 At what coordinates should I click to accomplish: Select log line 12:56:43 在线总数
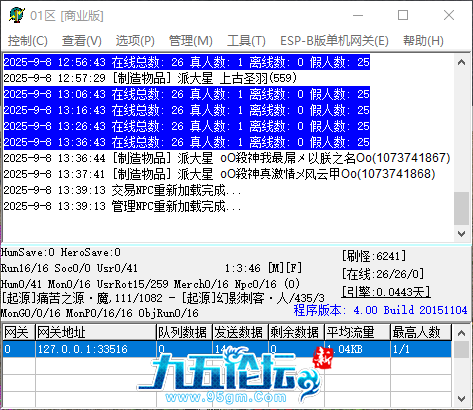pos(187,62)
